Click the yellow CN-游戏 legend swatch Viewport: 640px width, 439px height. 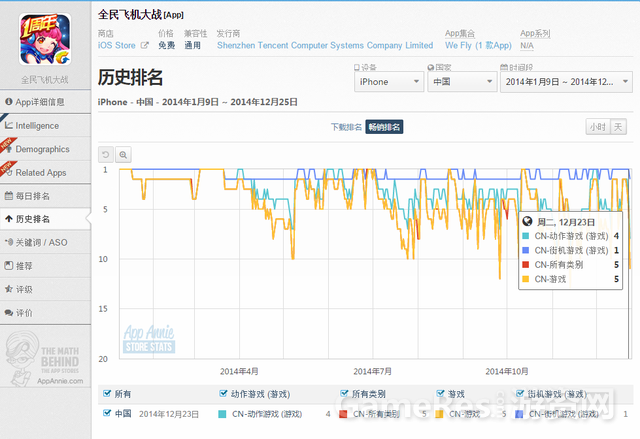439,414
